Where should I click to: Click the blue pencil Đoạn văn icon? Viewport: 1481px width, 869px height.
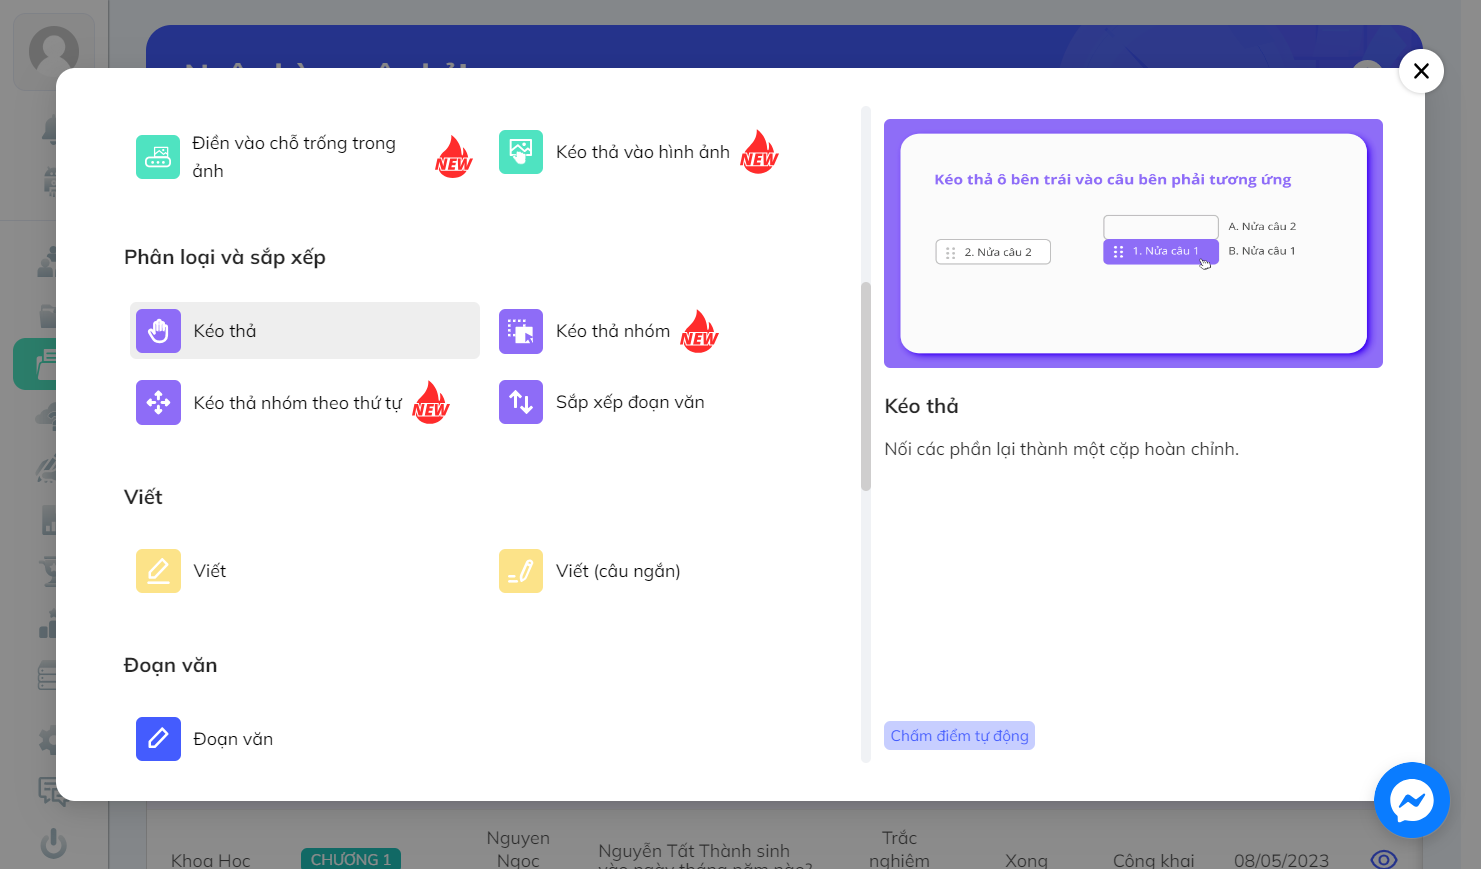(x=158, y=739)
